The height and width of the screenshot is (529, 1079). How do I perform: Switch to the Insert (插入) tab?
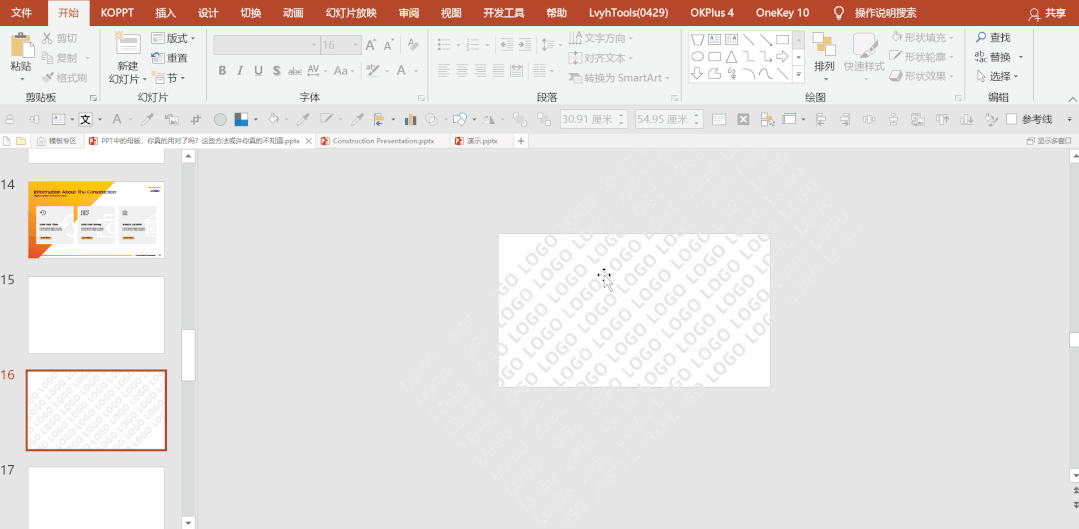pos(166,13)
